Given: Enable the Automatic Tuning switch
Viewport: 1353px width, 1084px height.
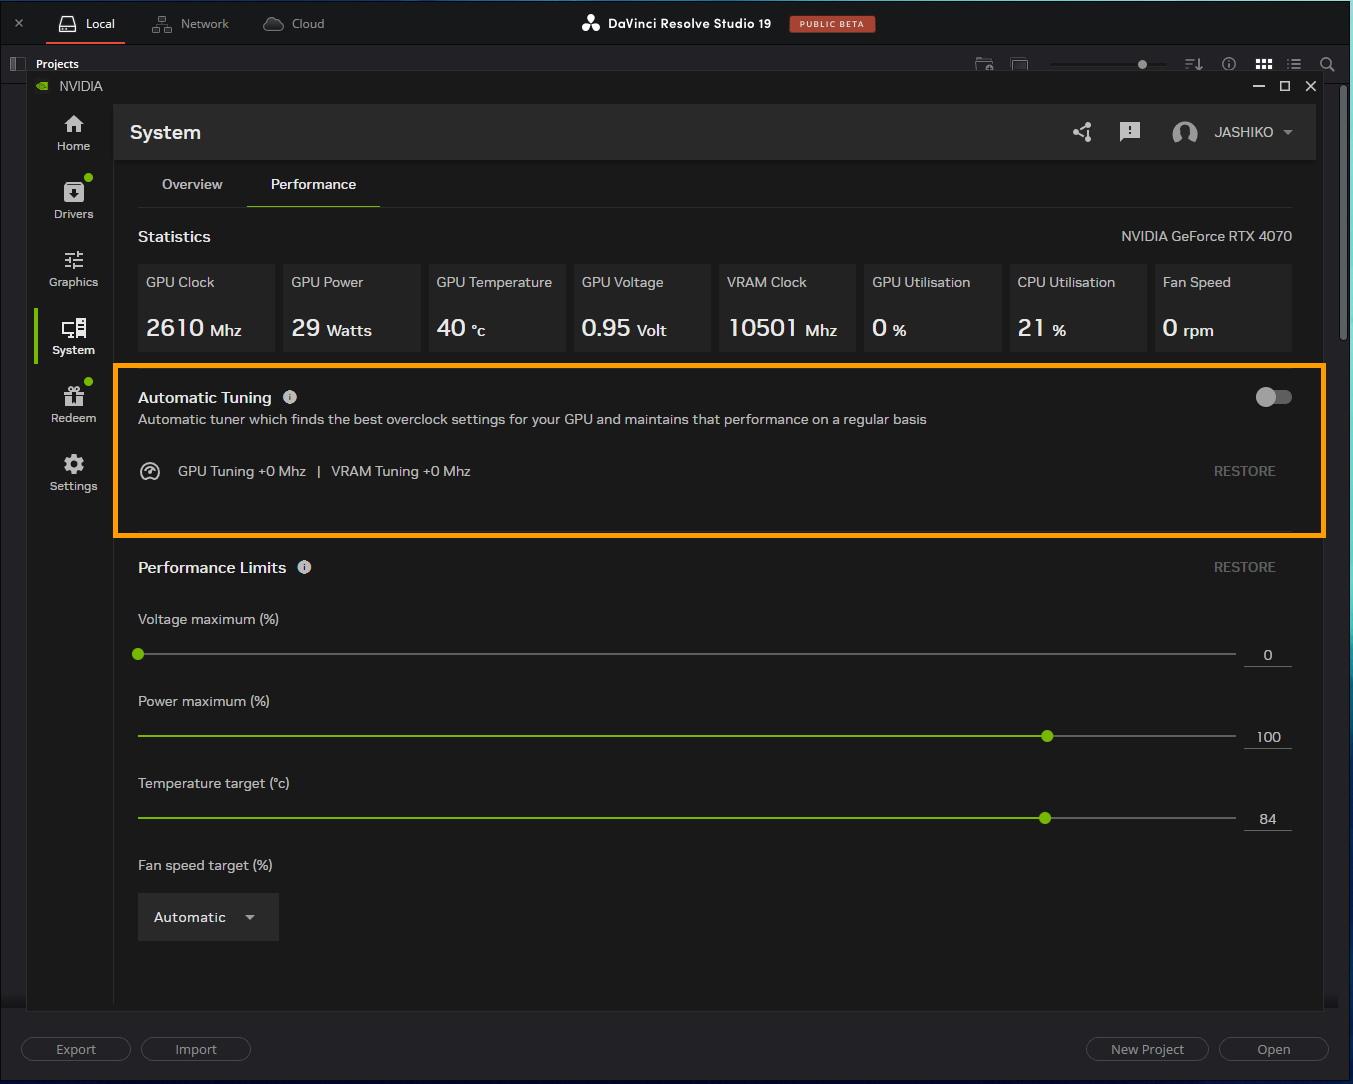Looking at the screenshot, I should [x=1274, y=397].
